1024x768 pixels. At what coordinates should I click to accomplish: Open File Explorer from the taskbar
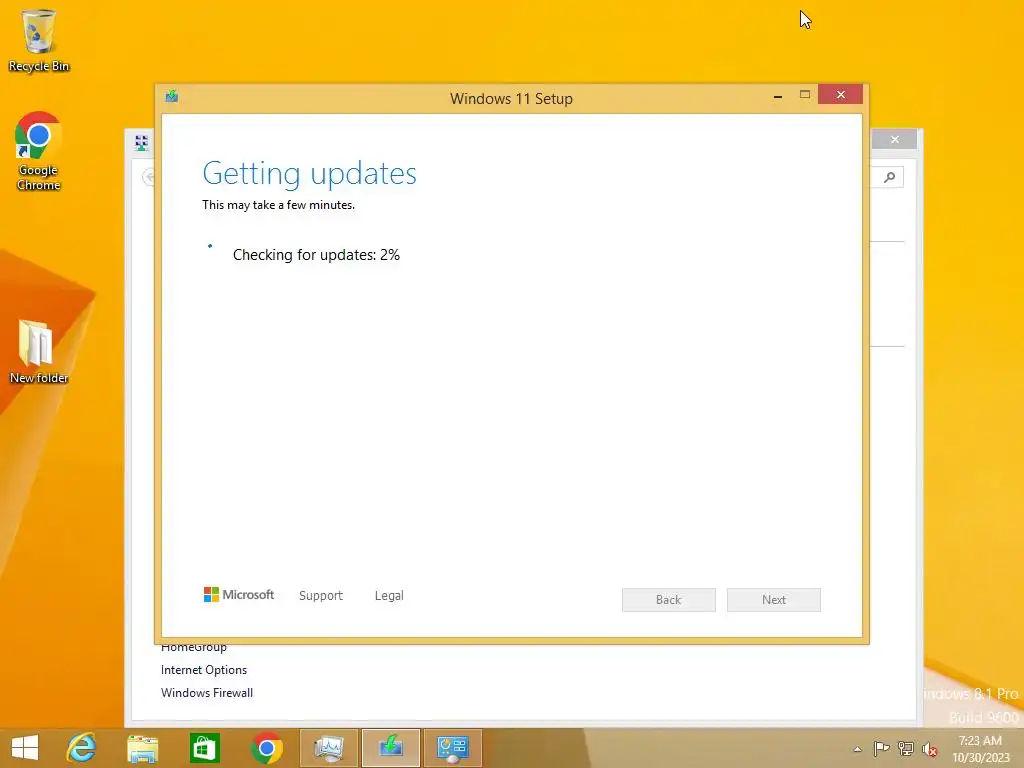tap(142, 748)
